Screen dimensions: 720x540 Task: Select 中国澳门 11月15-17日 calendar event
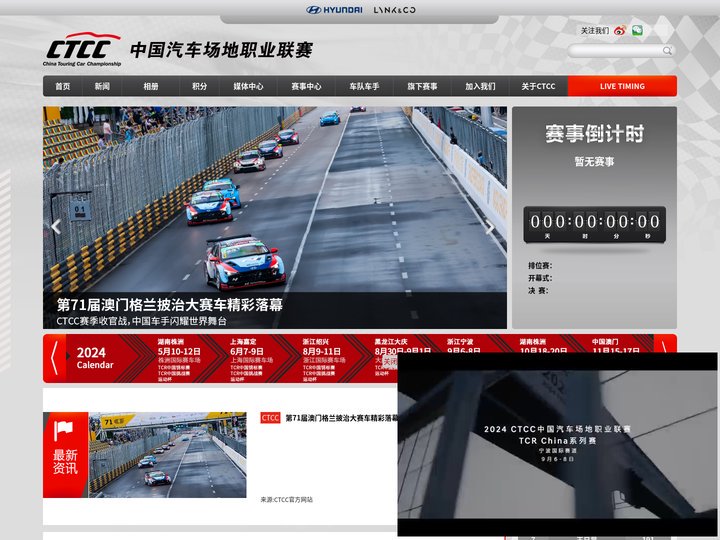pos(615,346)
